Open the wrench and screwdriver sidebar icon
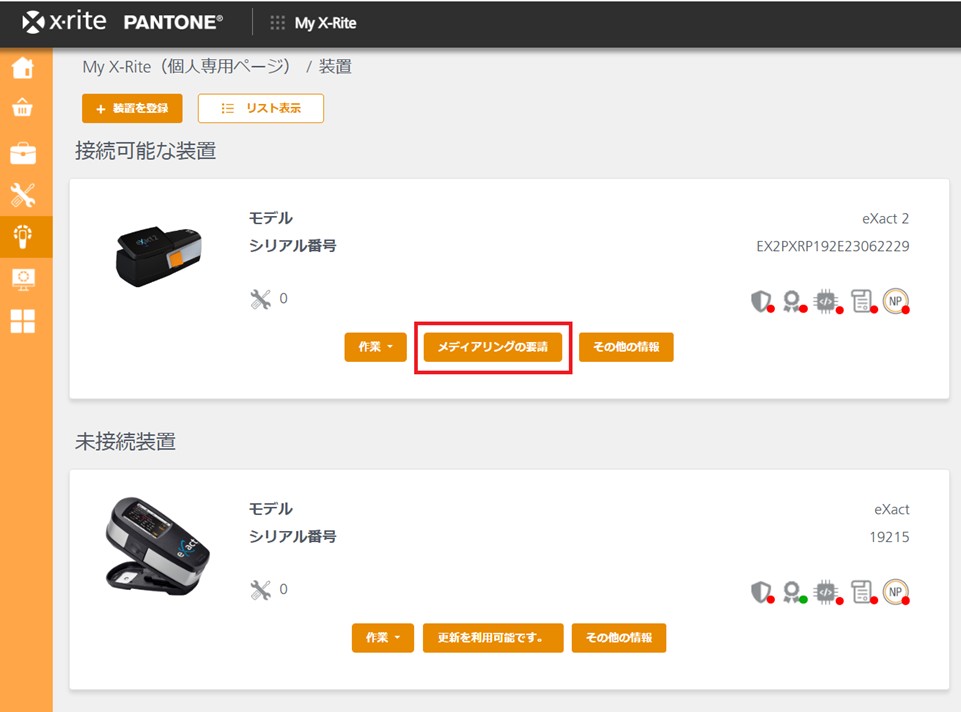 click(23, 195)
